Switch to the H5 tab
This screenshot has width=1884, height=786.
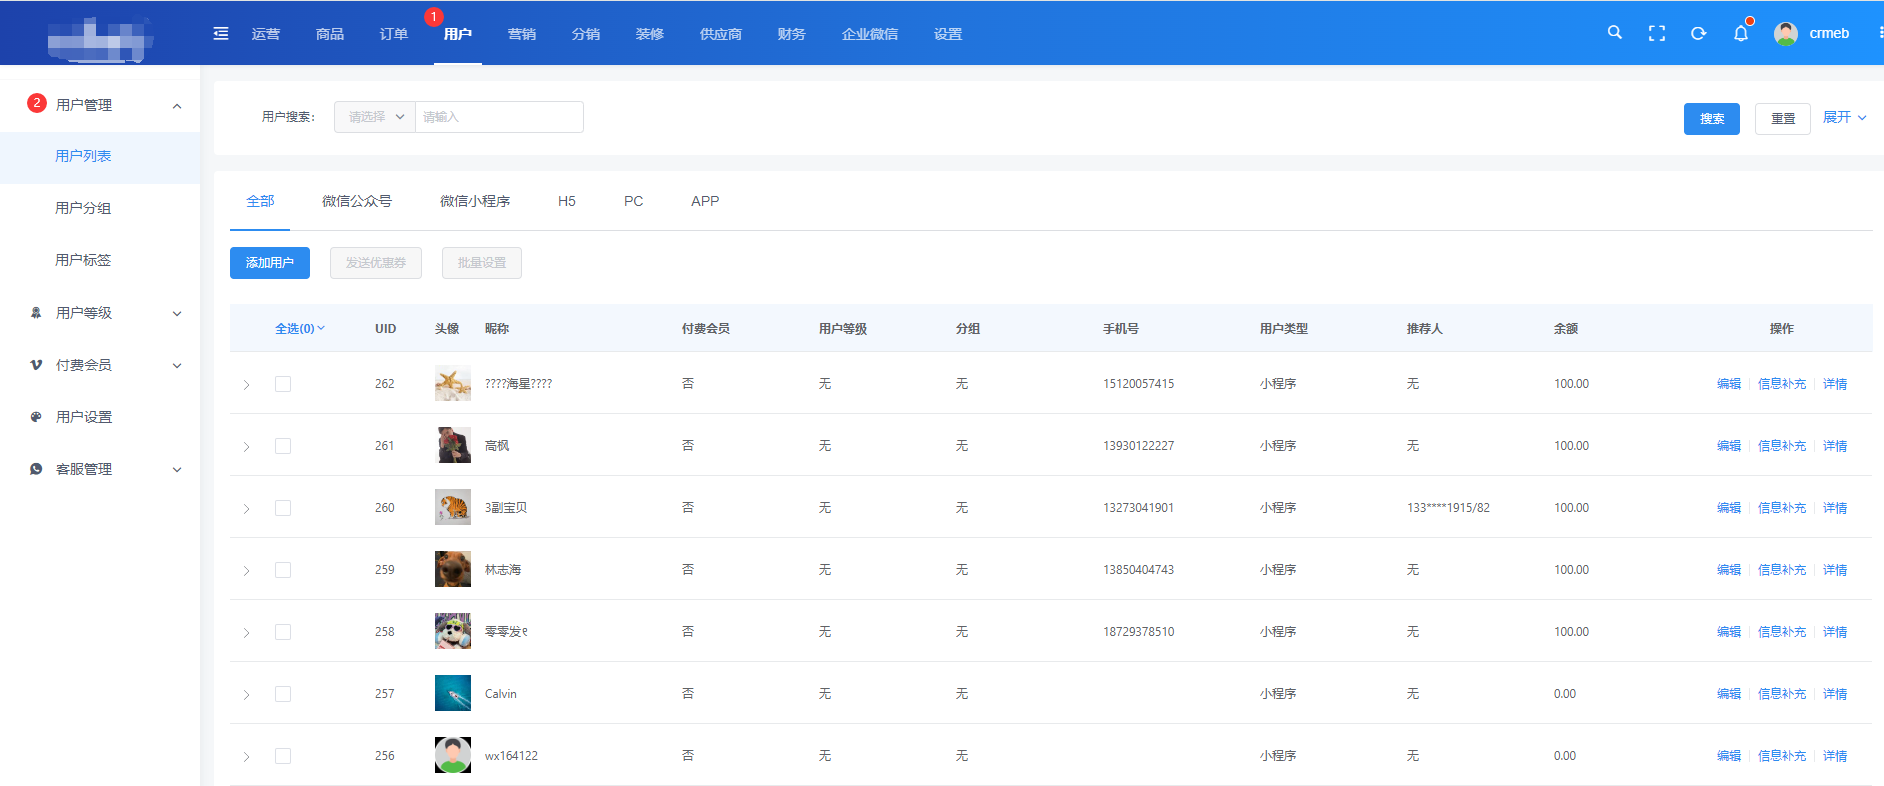pos(567,201)
